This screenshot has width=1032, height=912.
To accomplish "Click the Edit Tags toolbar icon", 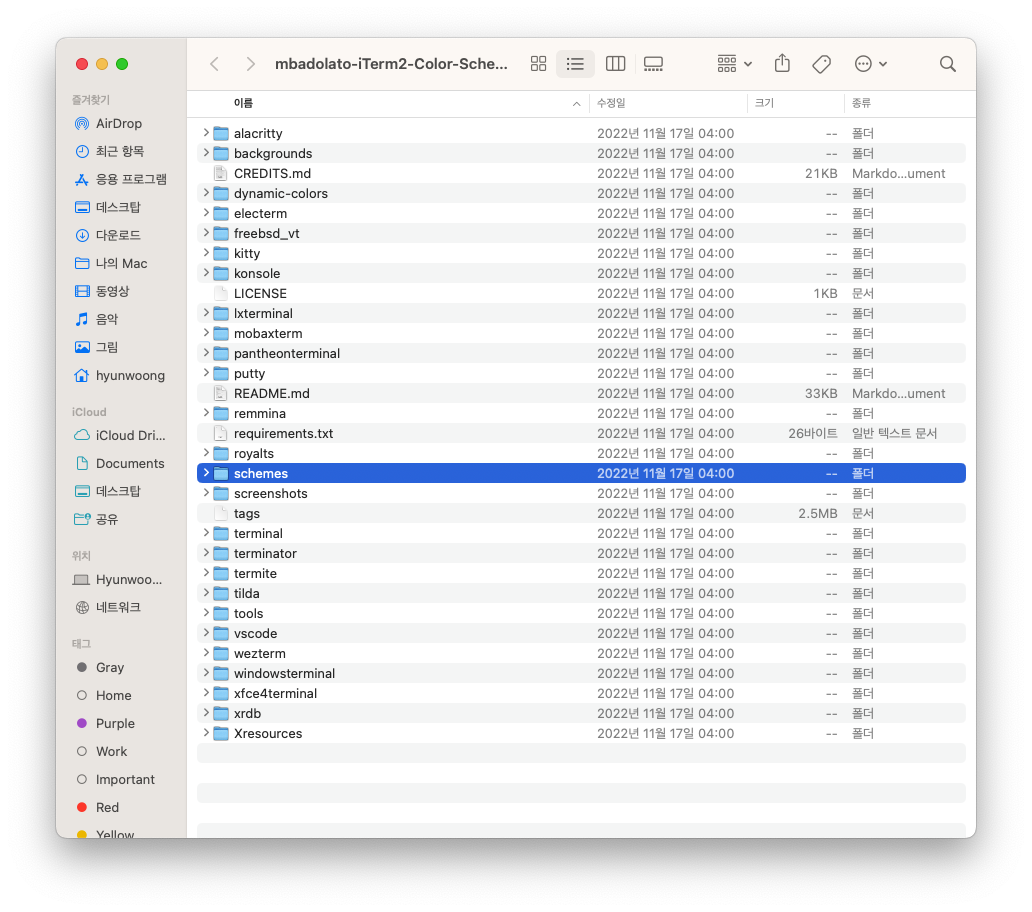I will pos(821,64).
